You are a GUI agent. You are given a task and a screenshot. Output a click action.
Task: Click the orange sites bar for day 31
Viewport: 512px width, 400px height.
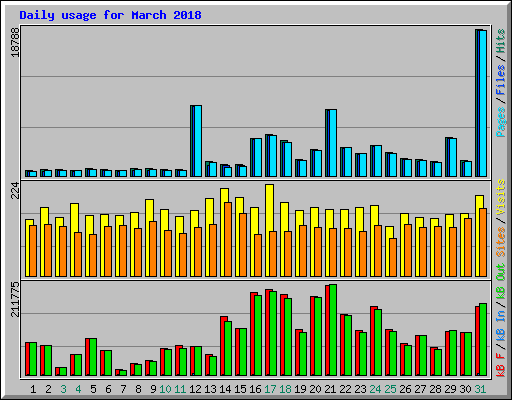[483, 242]
